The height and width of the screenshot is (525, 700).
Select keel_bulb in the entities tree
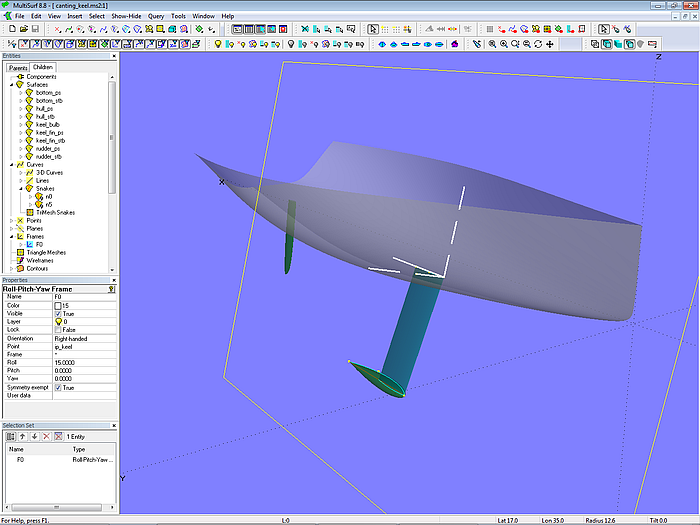48,124
